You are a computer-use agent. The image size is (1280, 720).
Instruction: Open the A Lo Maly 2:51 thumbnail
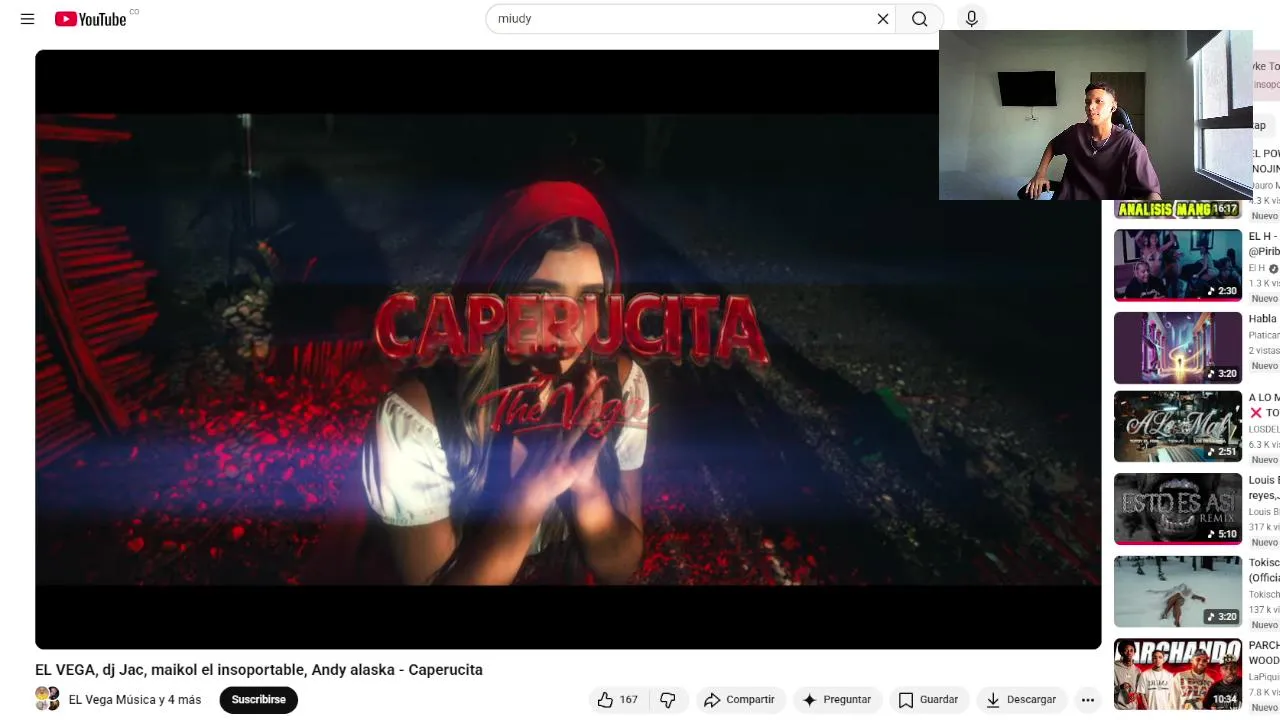pyautogui.click(x=1178, y=427)
